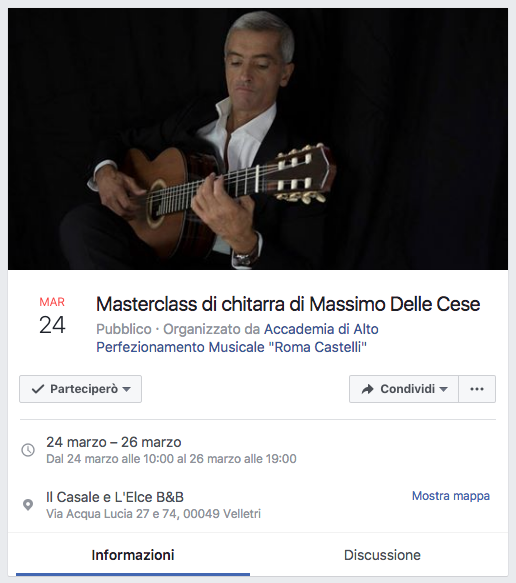This screenshot has width=516, height=583.
Task: Select the Informazioni tab
Action: coord(133,555)
